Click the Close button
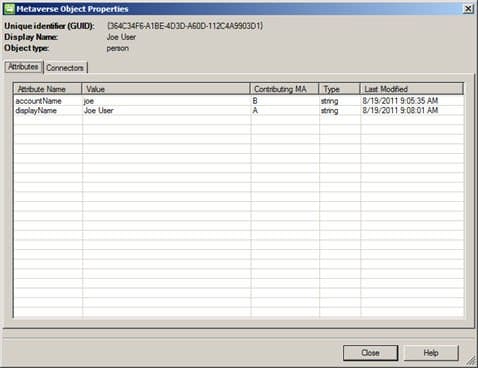This screenshot has width=478, height=368. tap(370, 353)
